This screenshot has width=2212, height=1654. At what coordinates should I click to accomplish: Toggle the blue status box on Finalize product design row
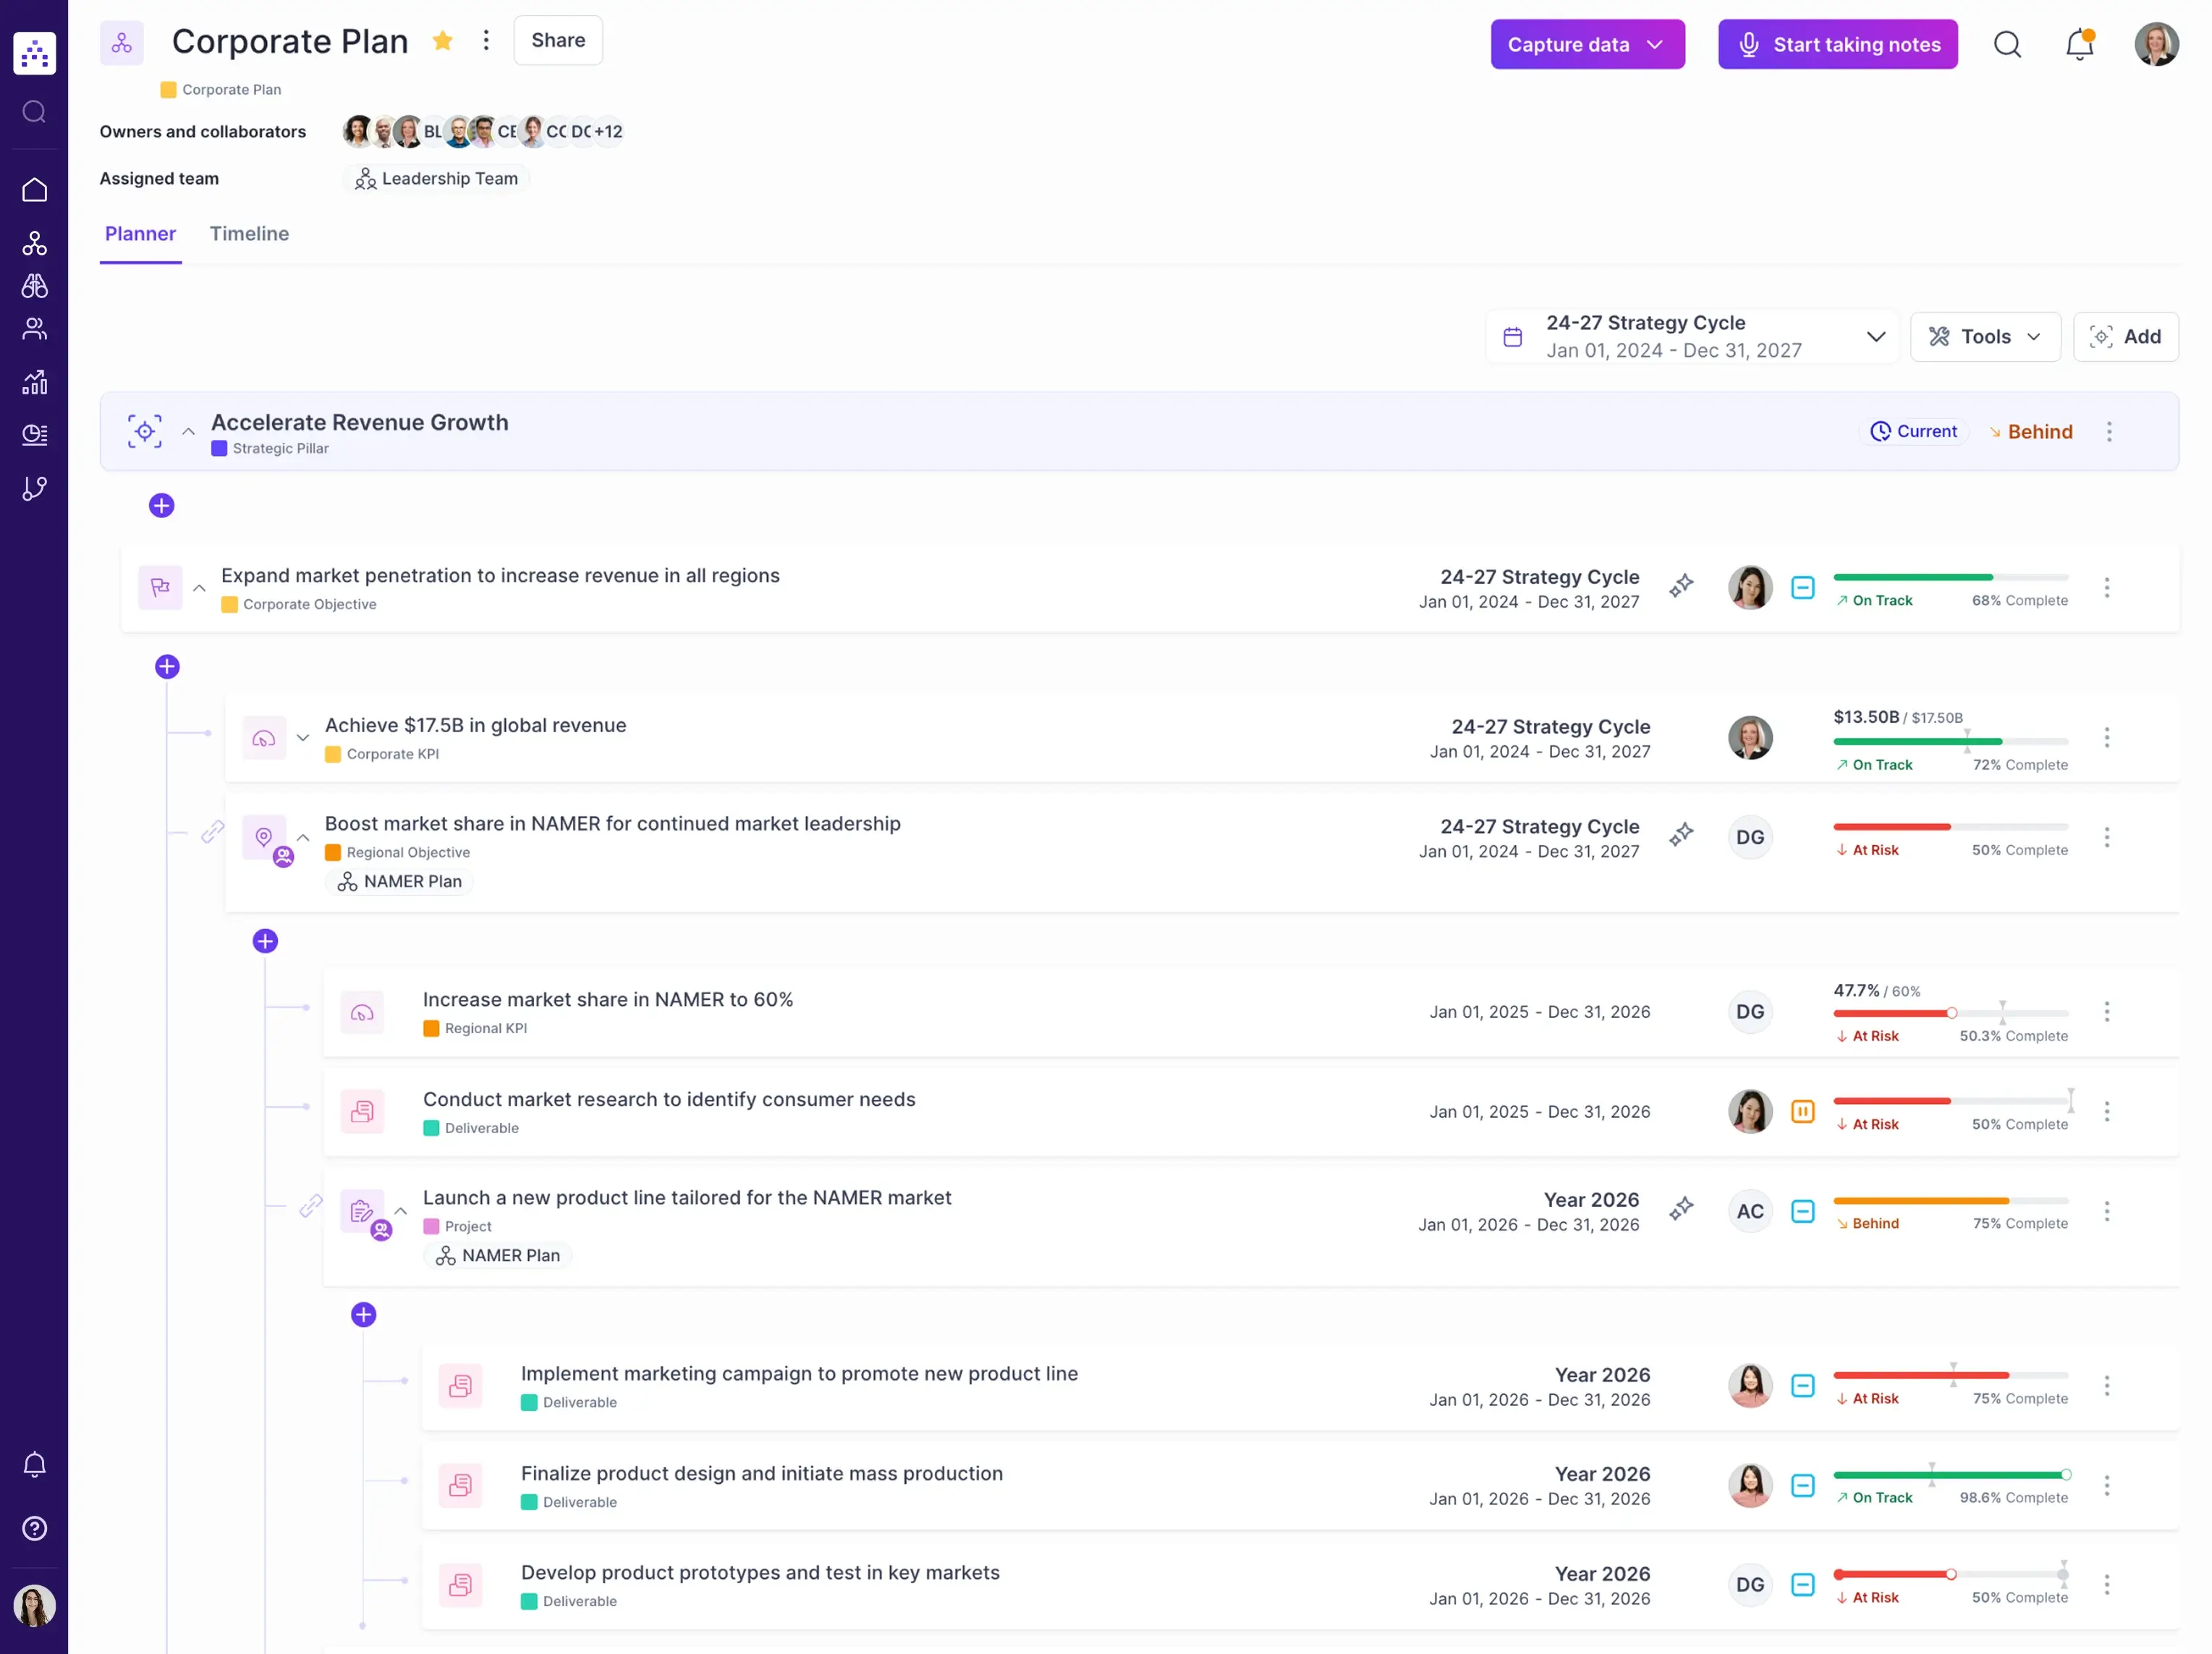click(1802, 1486)
